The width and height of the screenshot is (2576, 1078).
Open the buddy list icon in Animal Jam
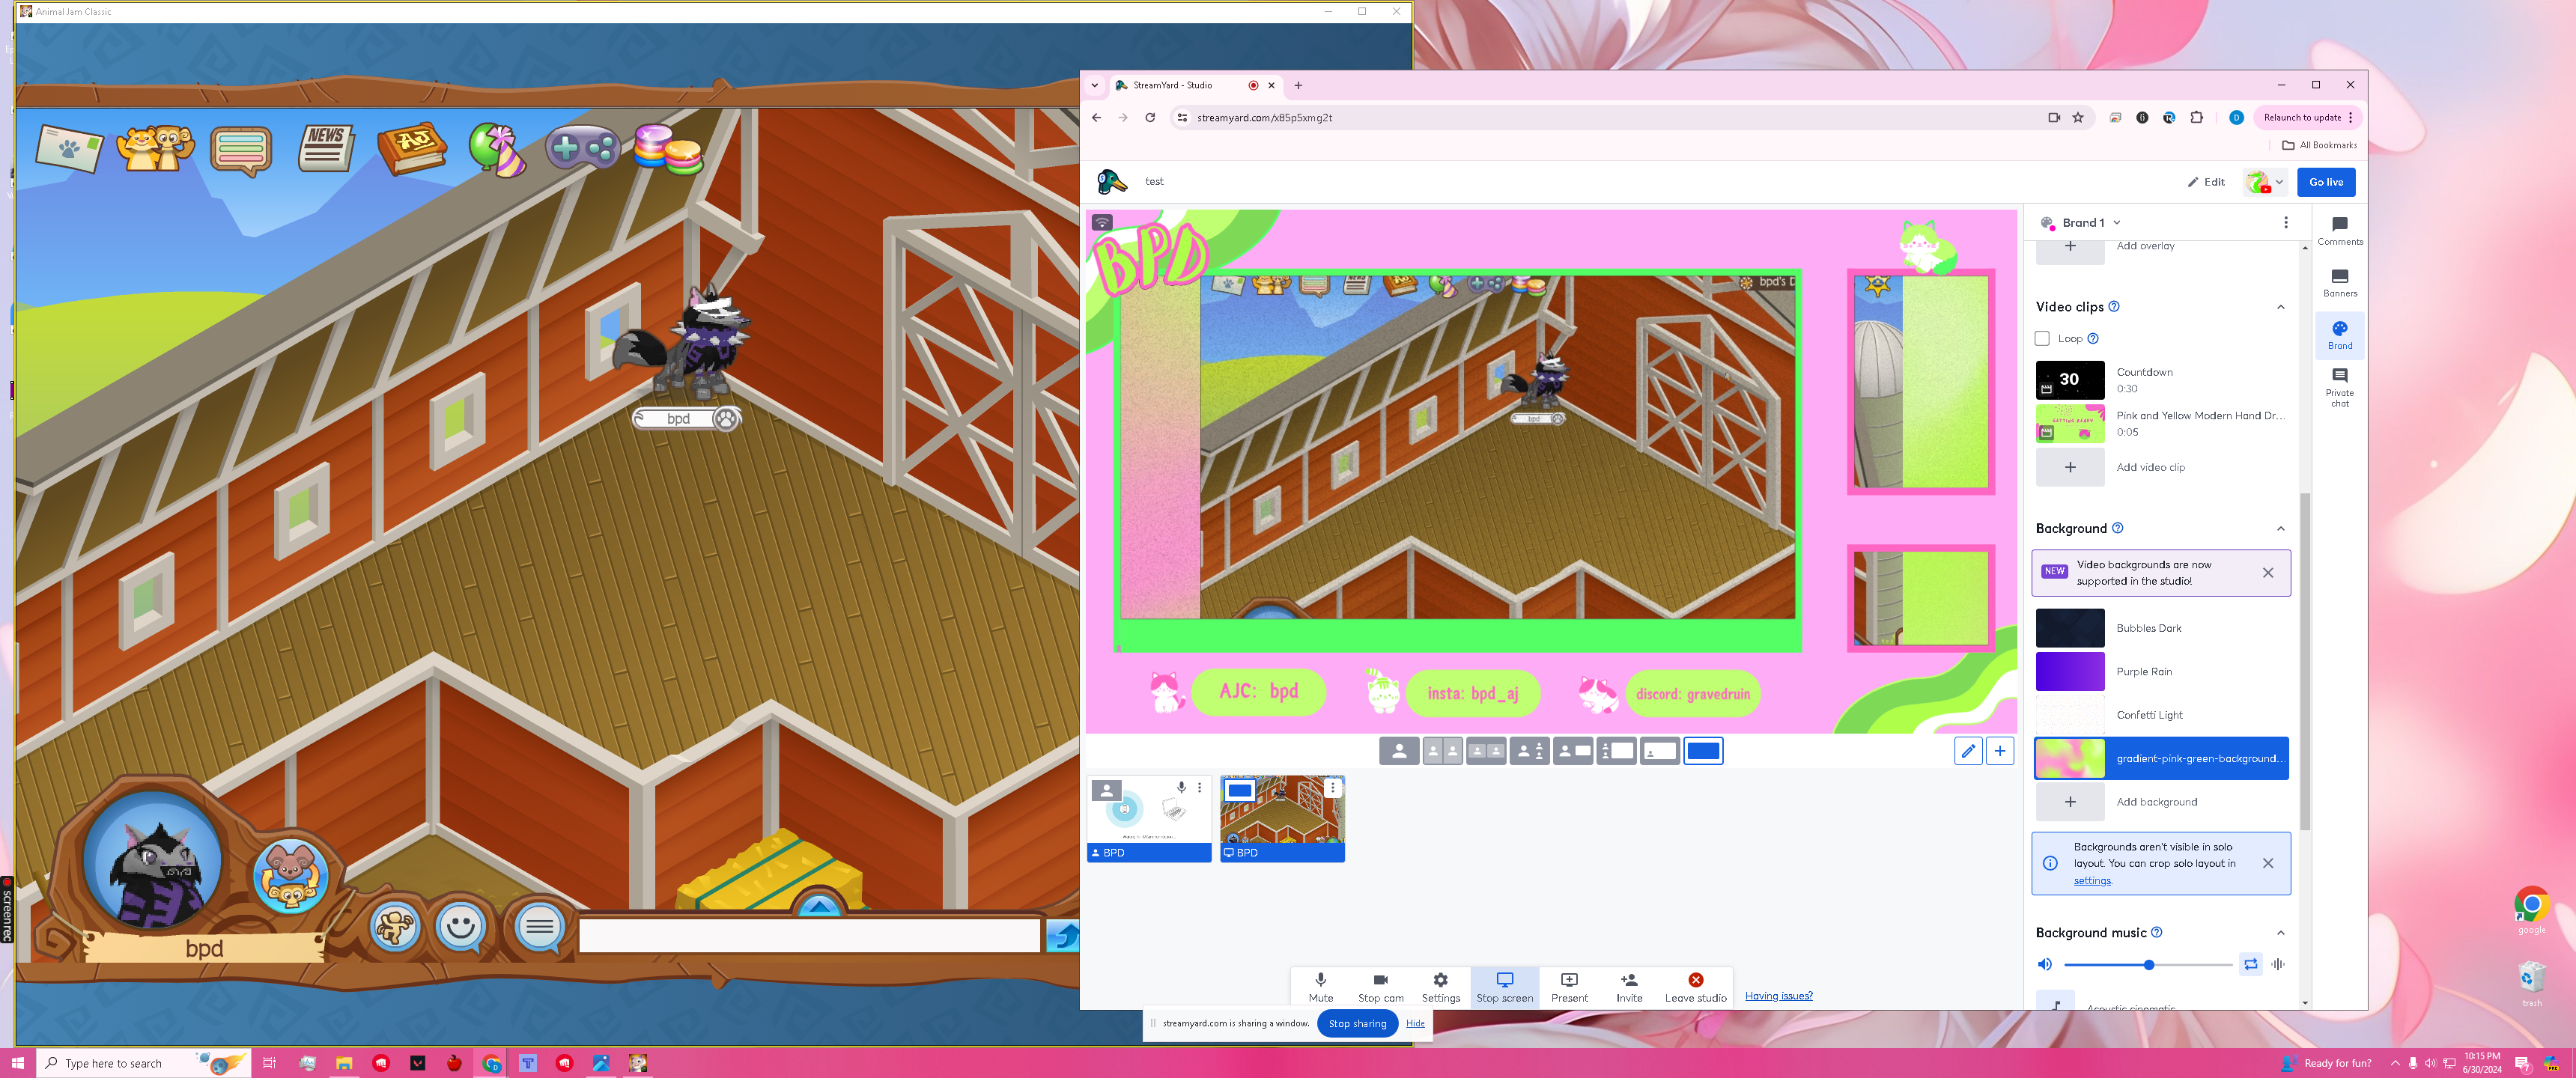tap(155, 149)
